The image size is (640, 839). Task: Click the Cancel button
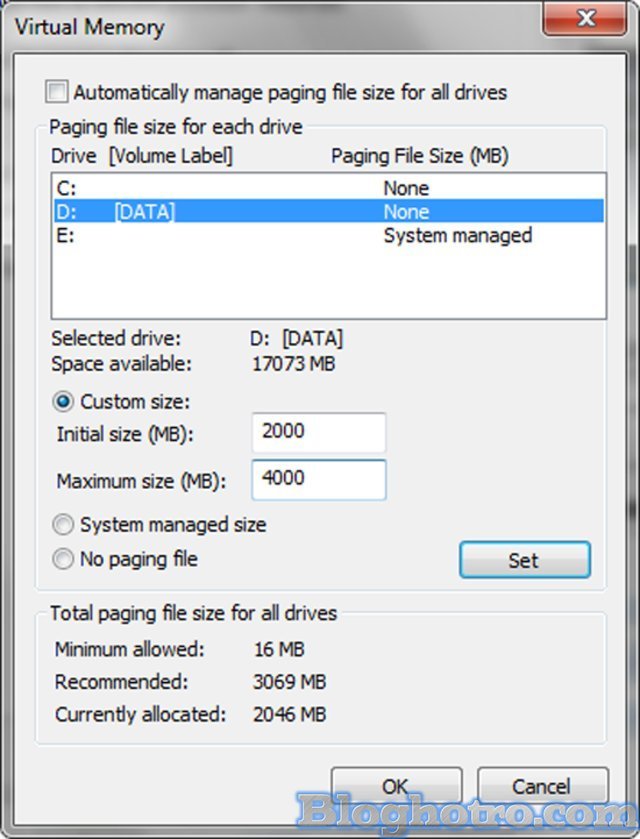(543, 786)
